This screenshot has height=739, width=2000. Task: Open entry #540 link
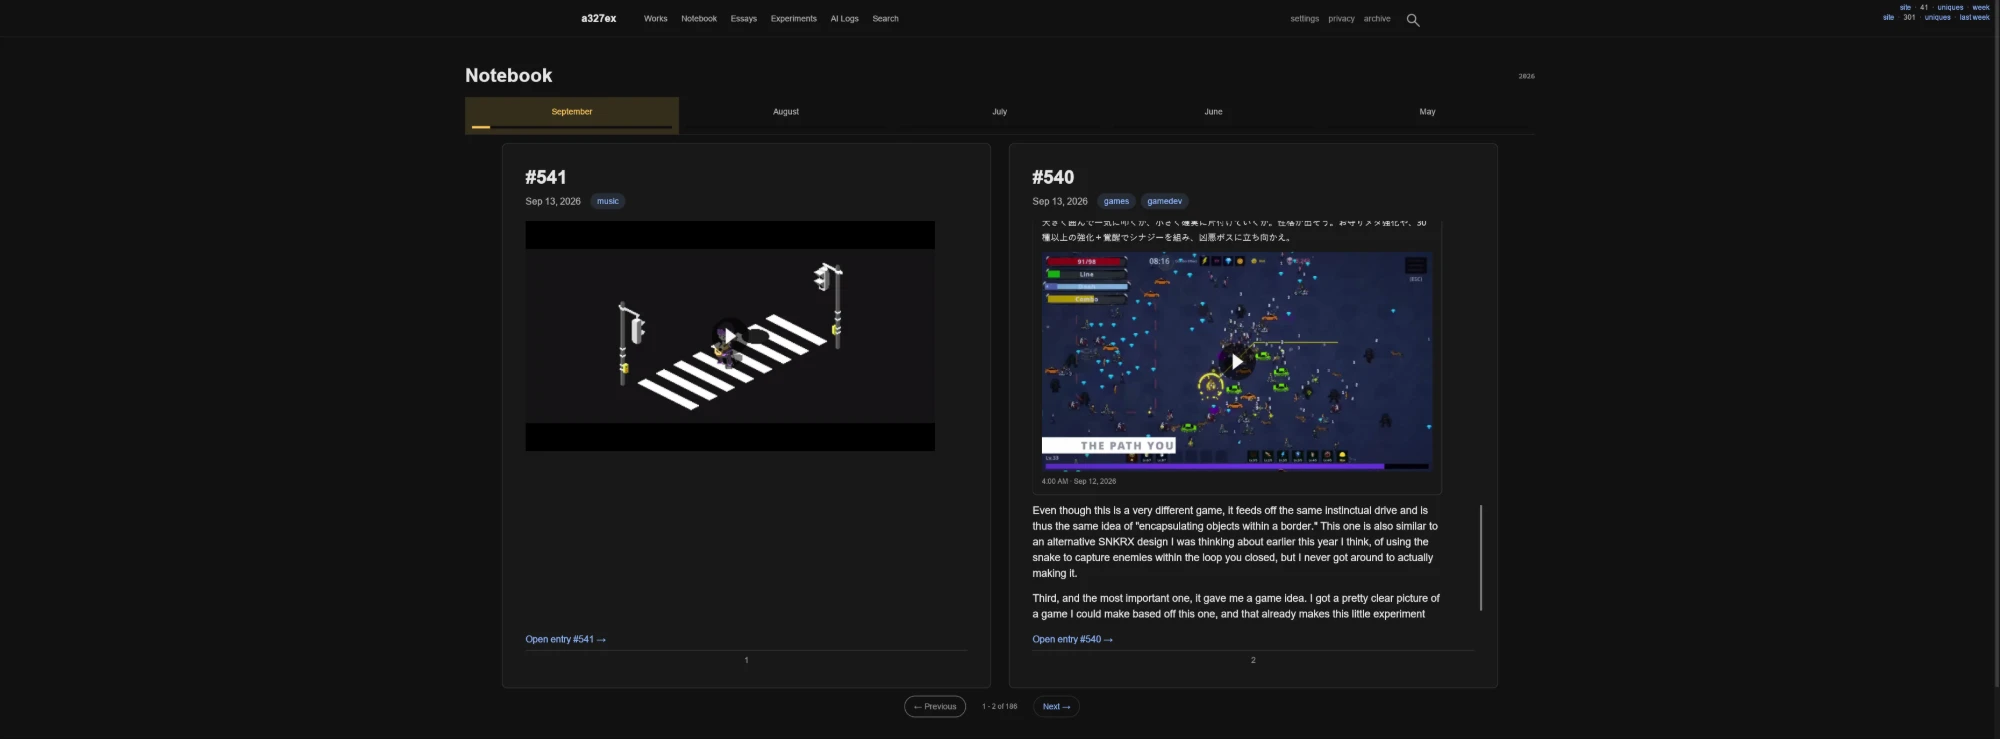(1072, 639)
